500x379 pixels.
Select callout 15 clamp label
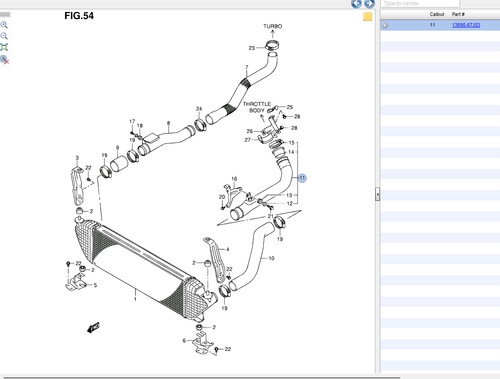coord(291,143)
